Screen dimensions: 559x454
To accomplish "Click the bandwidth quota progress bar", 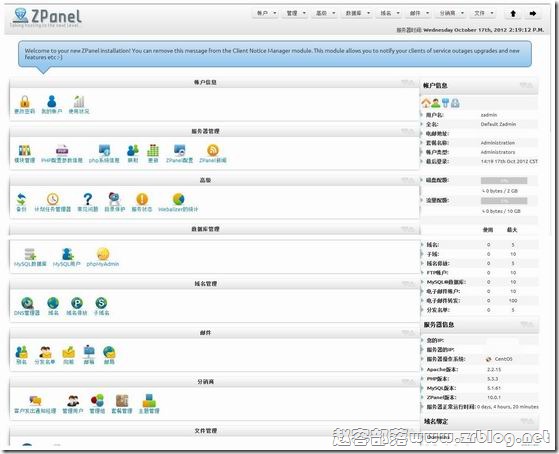I will 504,201.
